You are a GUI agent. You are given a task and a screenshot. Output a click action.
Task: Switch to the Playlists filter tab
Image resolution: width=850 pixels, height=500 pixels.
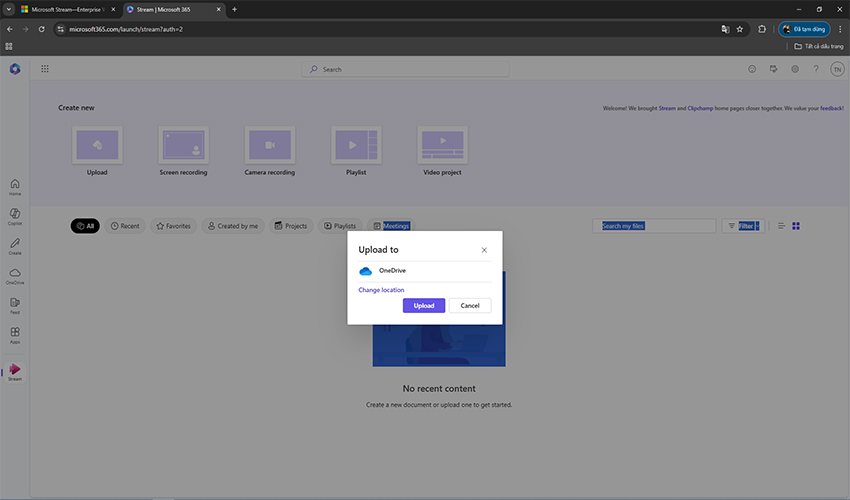point(340,226)
